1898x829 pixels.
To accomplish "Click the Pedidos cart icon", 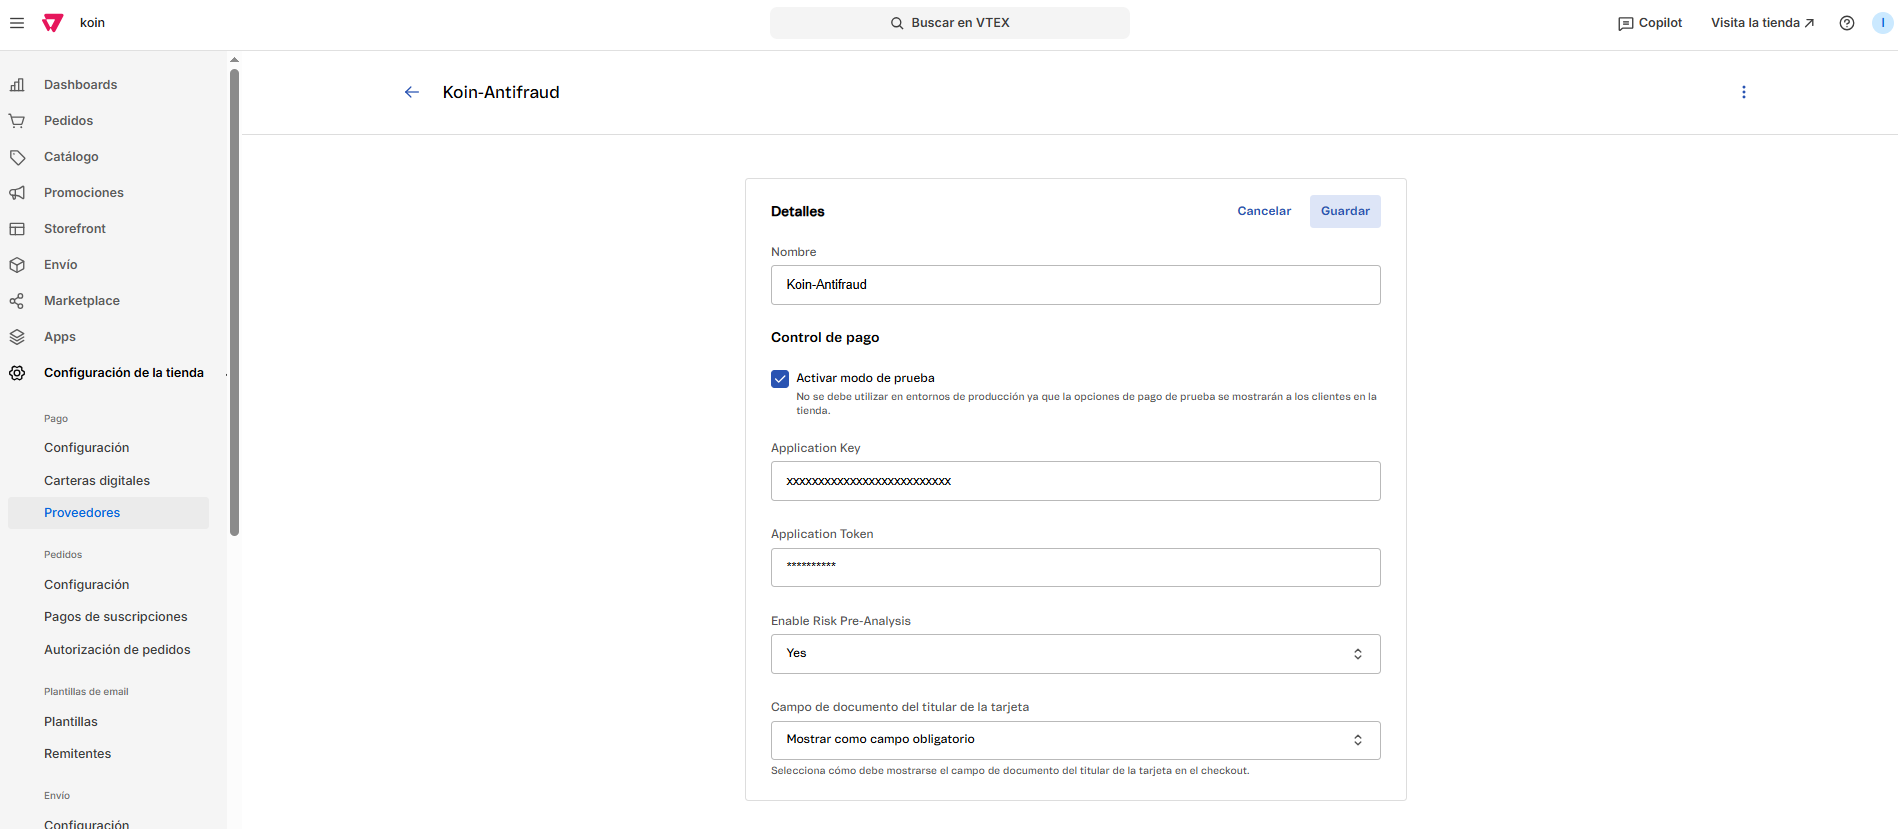I will click(x=17, y=121).
